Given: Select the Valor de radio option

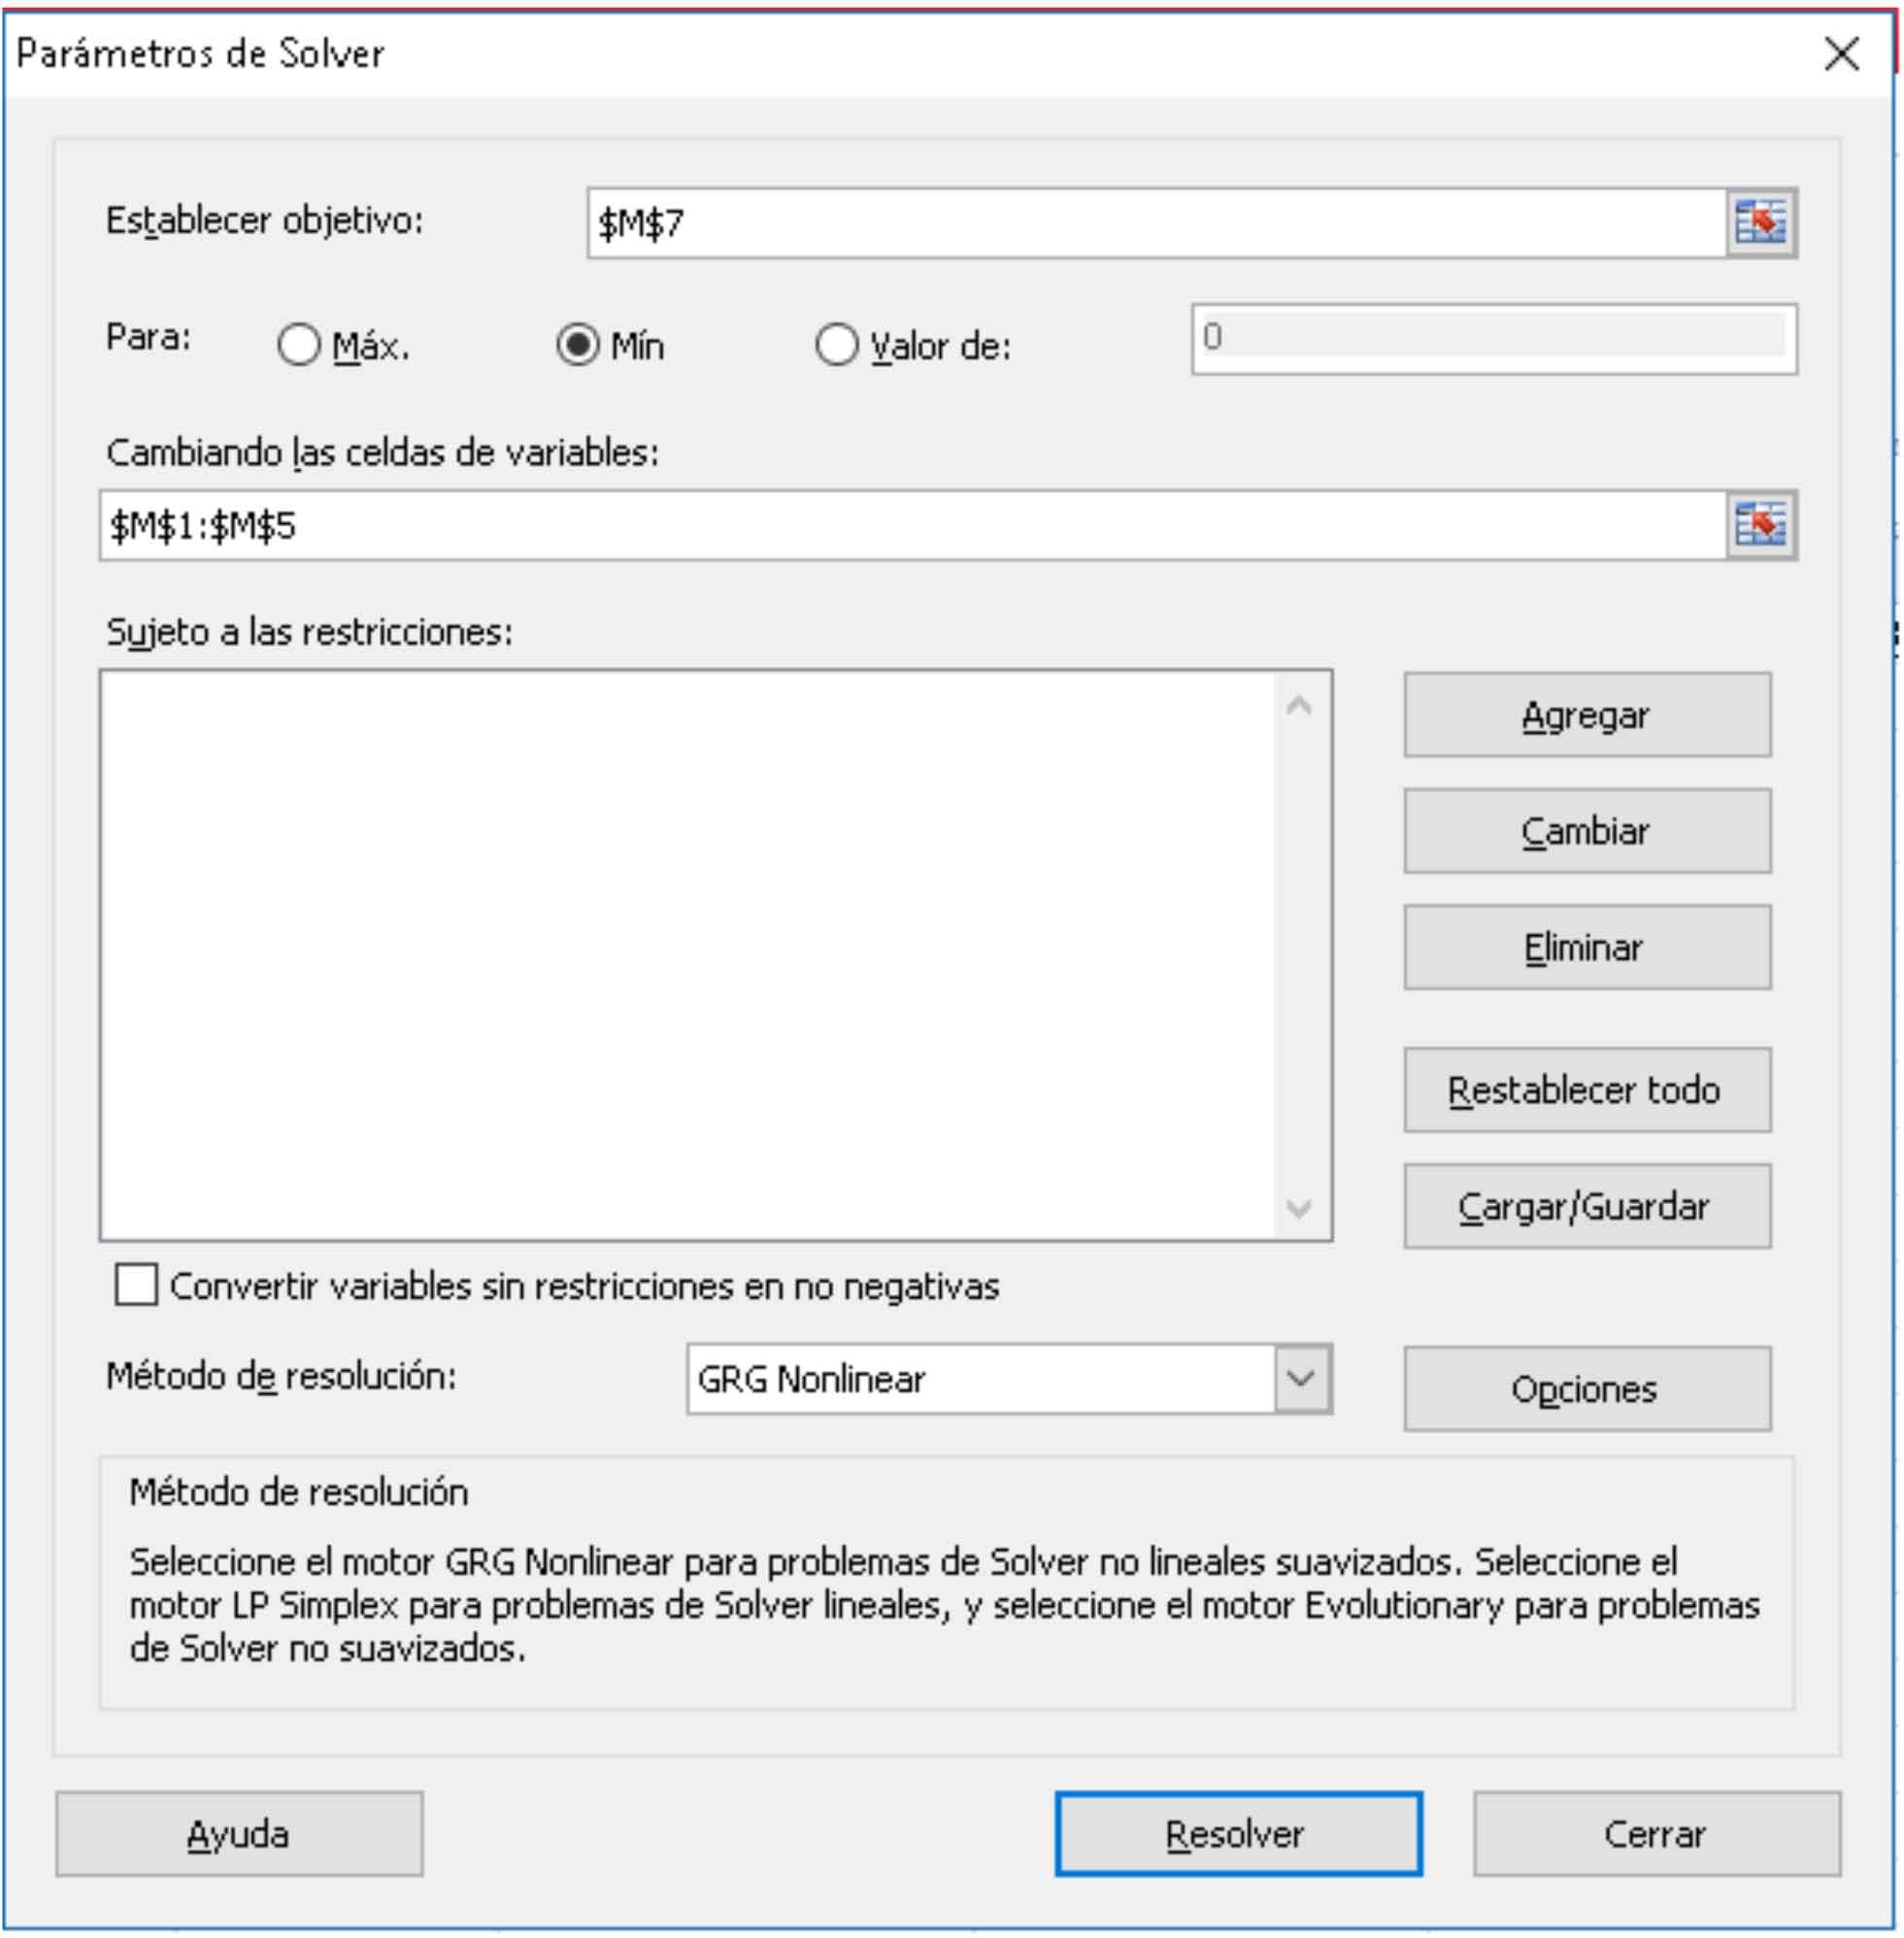Looking at the screenshot, I should click(x=837, y=345).
